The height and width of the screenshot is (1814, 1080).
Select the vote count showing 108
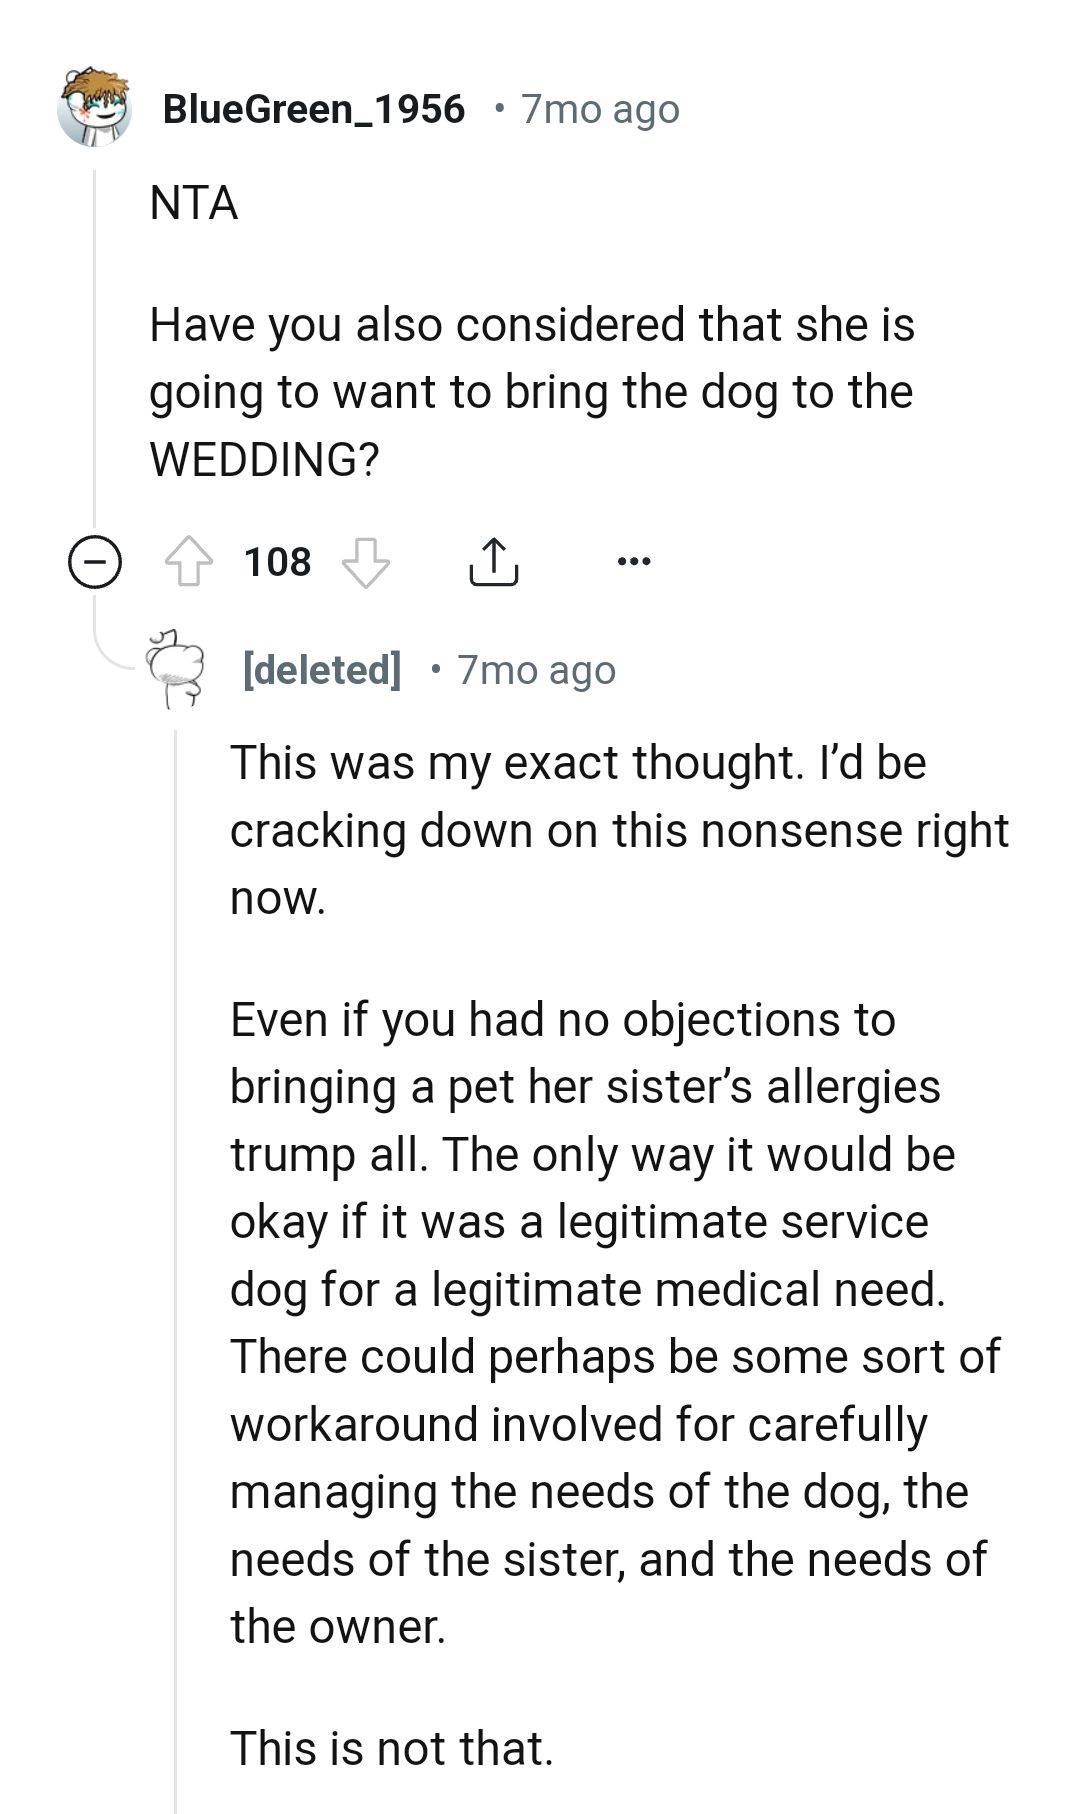pyautogui.click(x=277, y=562)
